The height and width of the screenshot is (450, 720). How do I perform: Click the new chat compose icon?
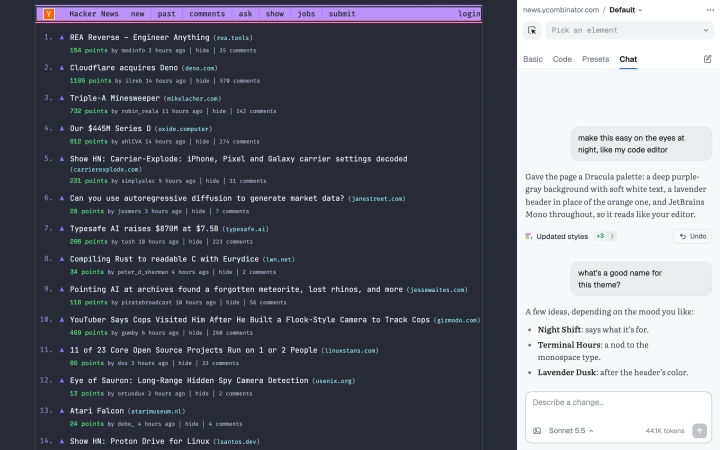click(x=707, y=59)
